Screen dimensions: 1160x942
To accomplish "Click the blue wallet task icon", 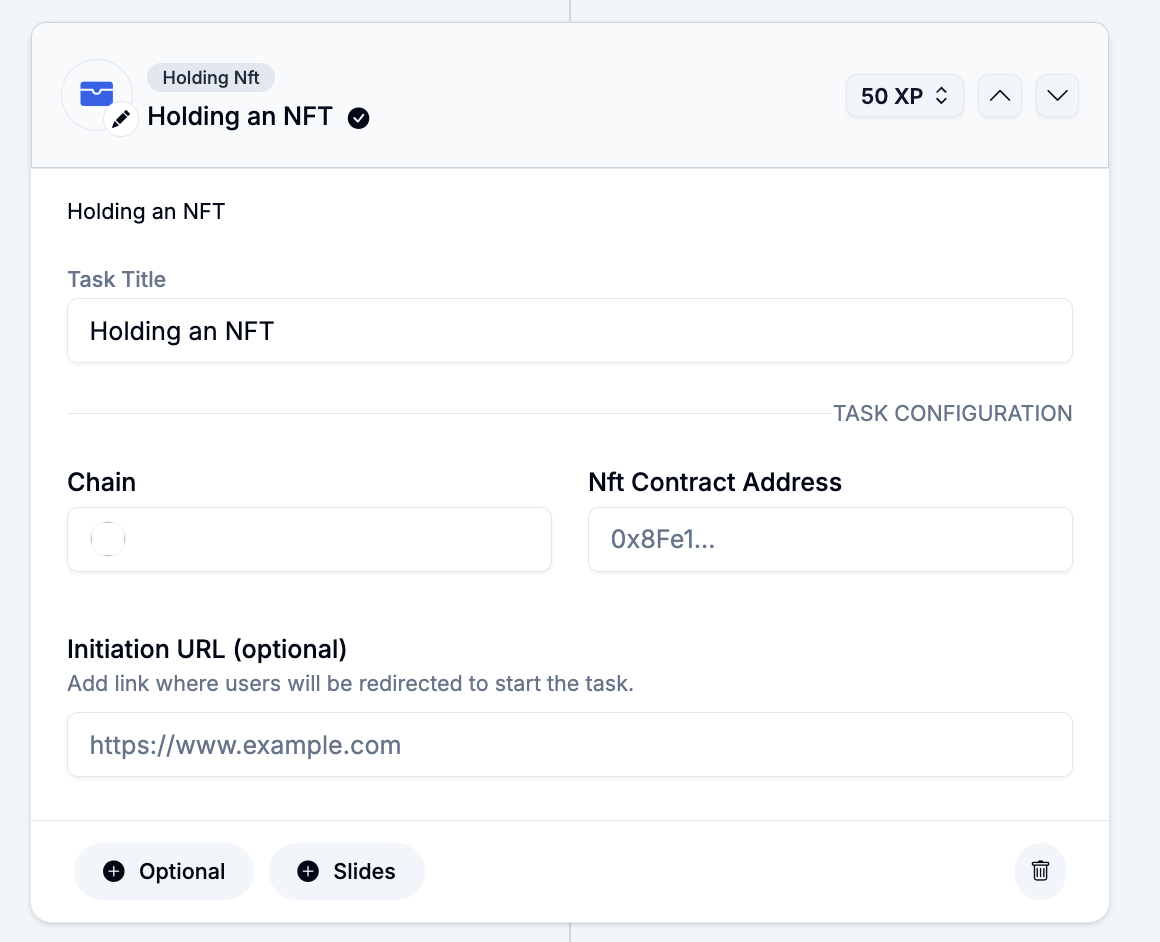I will coord(96,94).
